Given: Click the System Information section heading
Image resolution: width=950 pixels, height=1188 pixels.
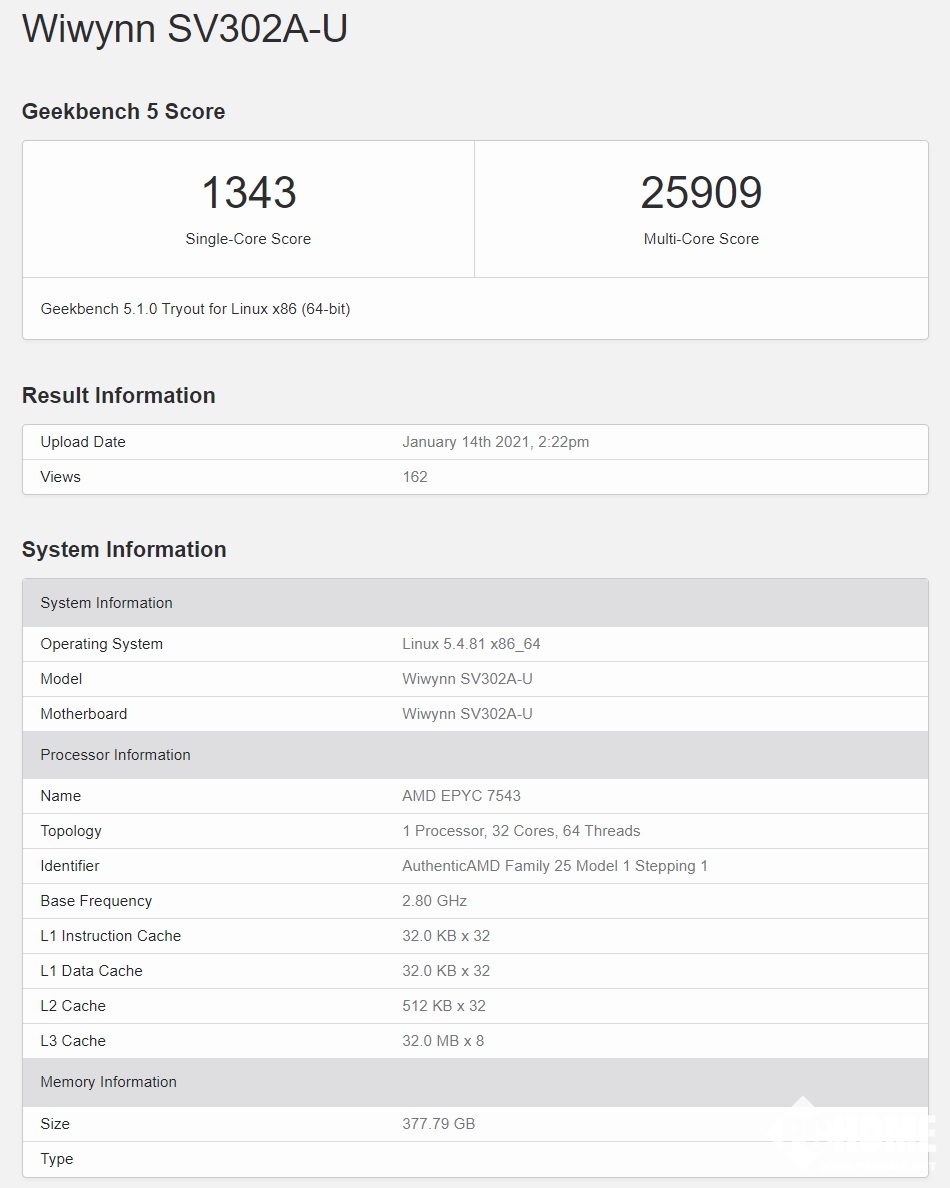Looking at the screenshot, I should [x=124, y=550].
